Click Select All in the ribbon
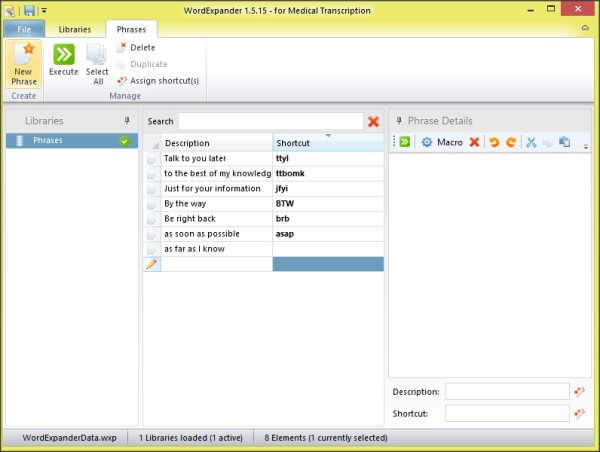Screen dimensions: 600x452 (x=97, y=64)
